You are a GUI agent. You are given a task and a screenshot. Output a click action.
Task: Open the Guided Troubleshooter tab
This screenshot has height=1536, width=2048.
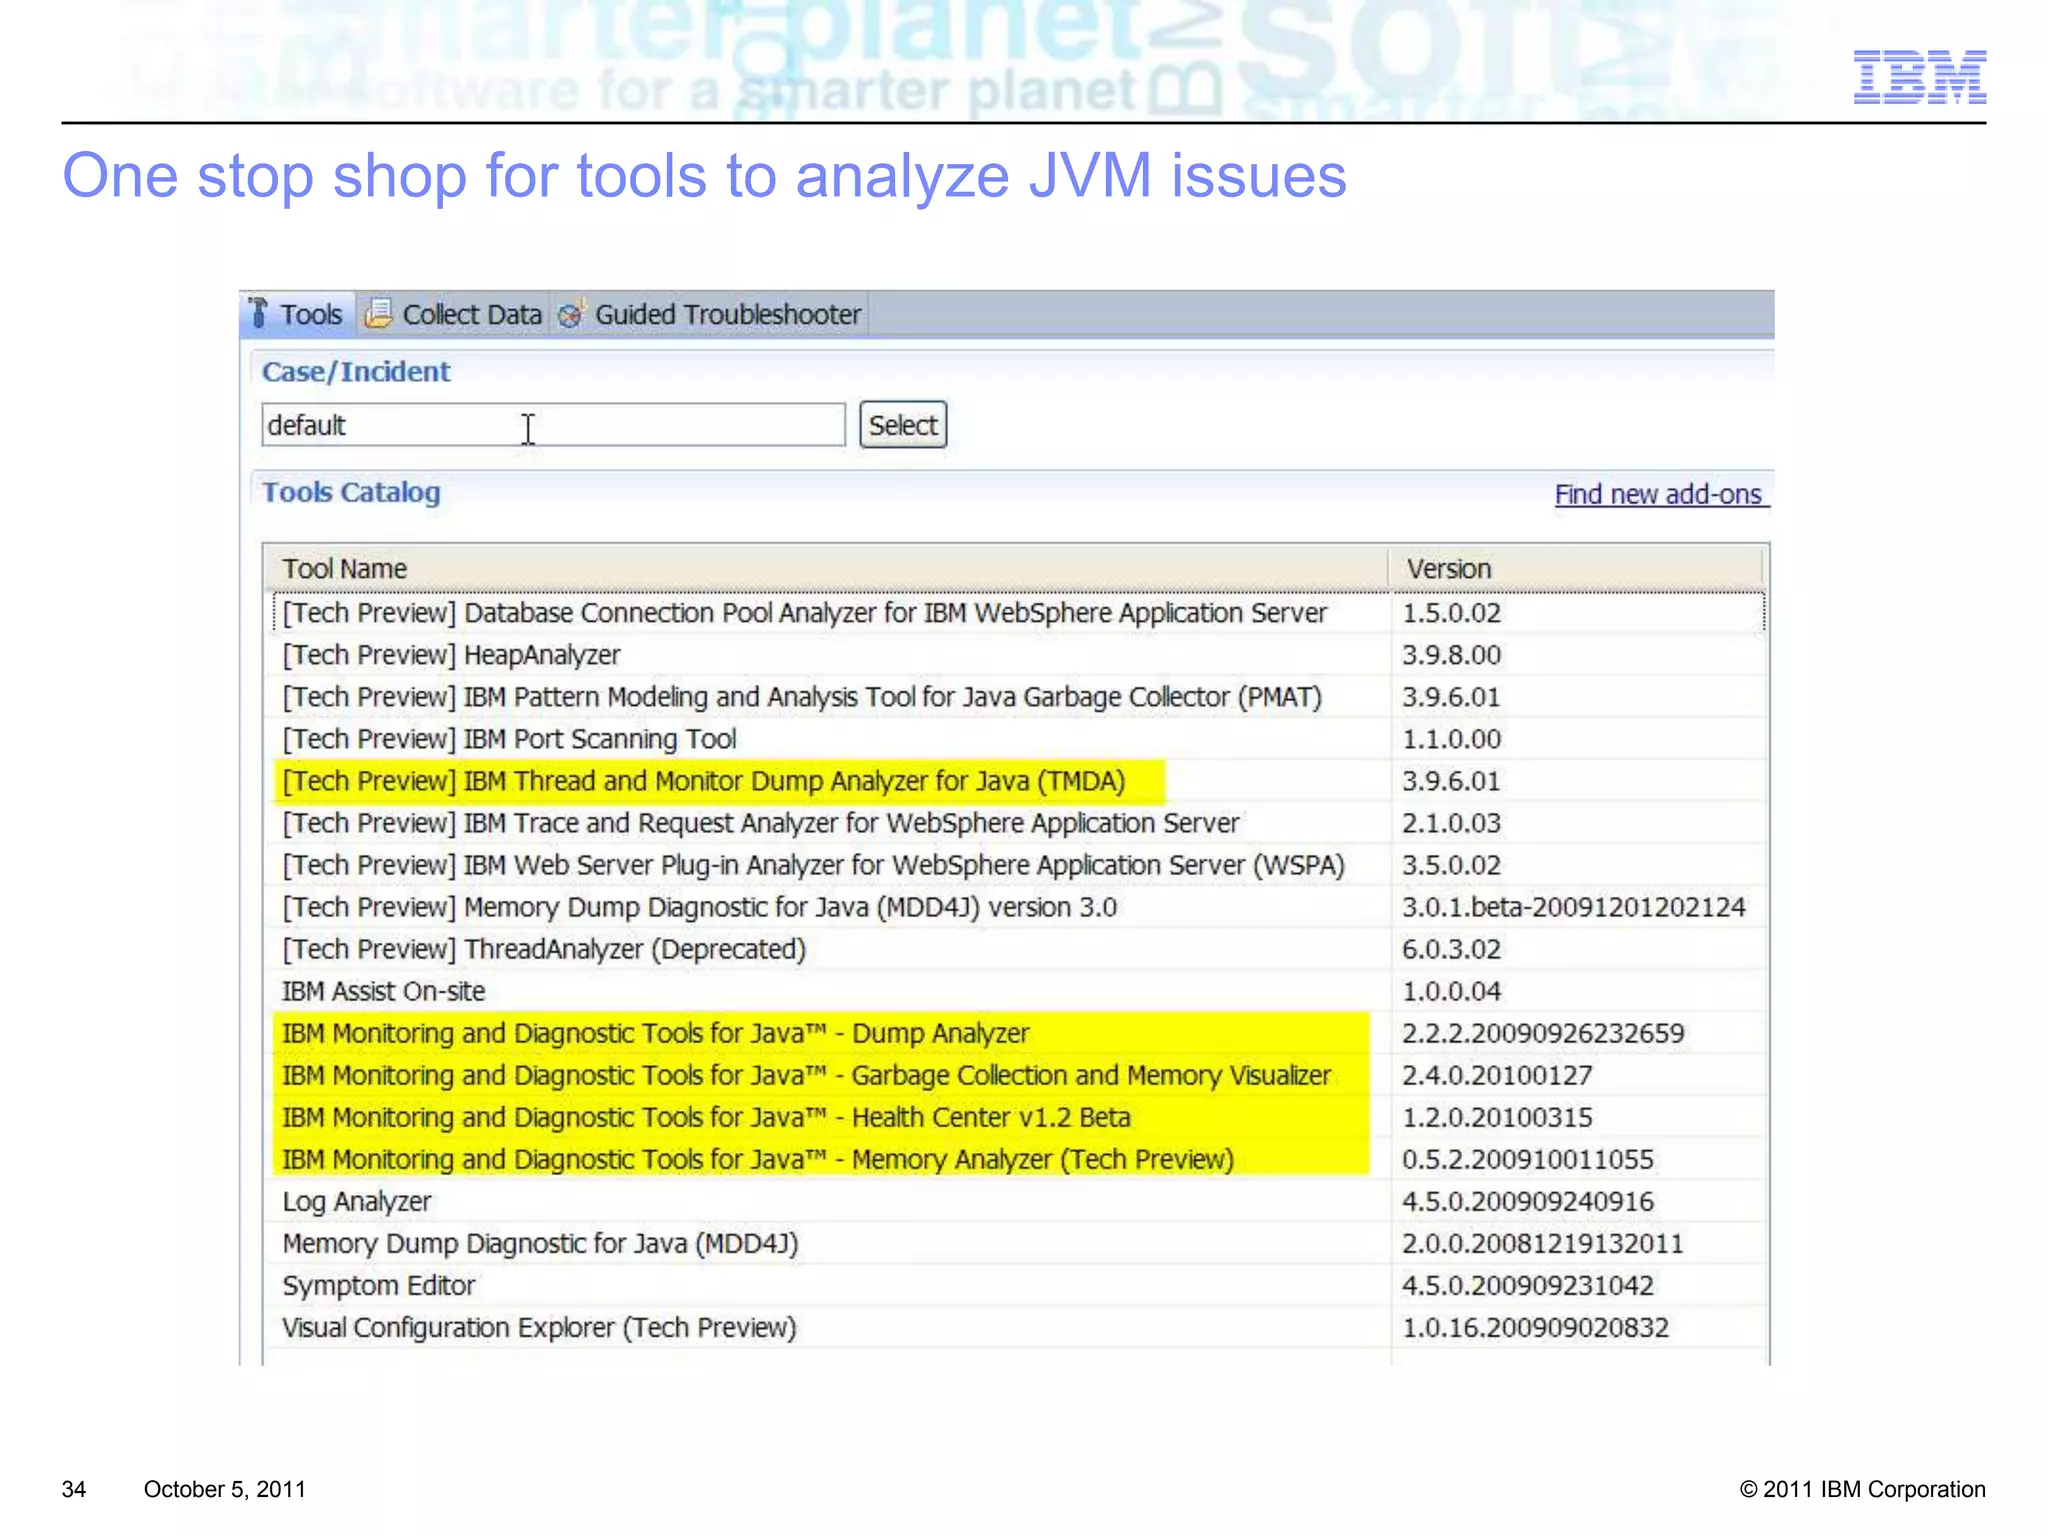[709, 314]
